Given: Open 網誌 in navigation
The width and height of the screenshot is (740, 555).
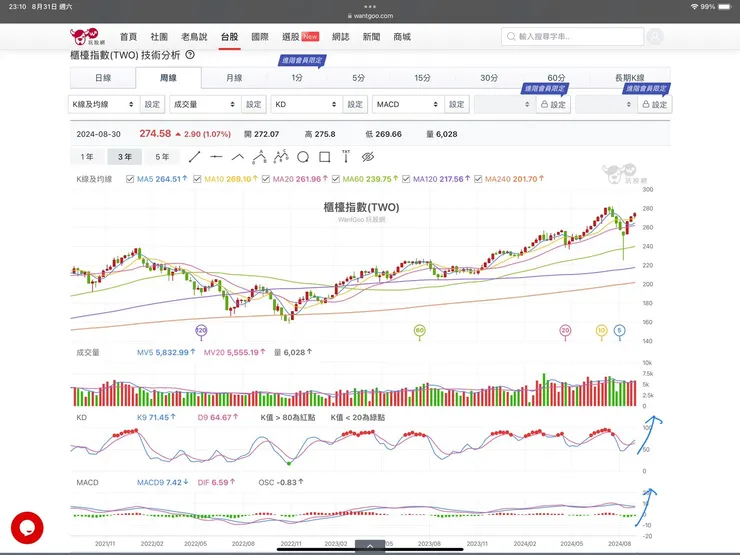Looking at the screenshot, I should click(340, 37).
